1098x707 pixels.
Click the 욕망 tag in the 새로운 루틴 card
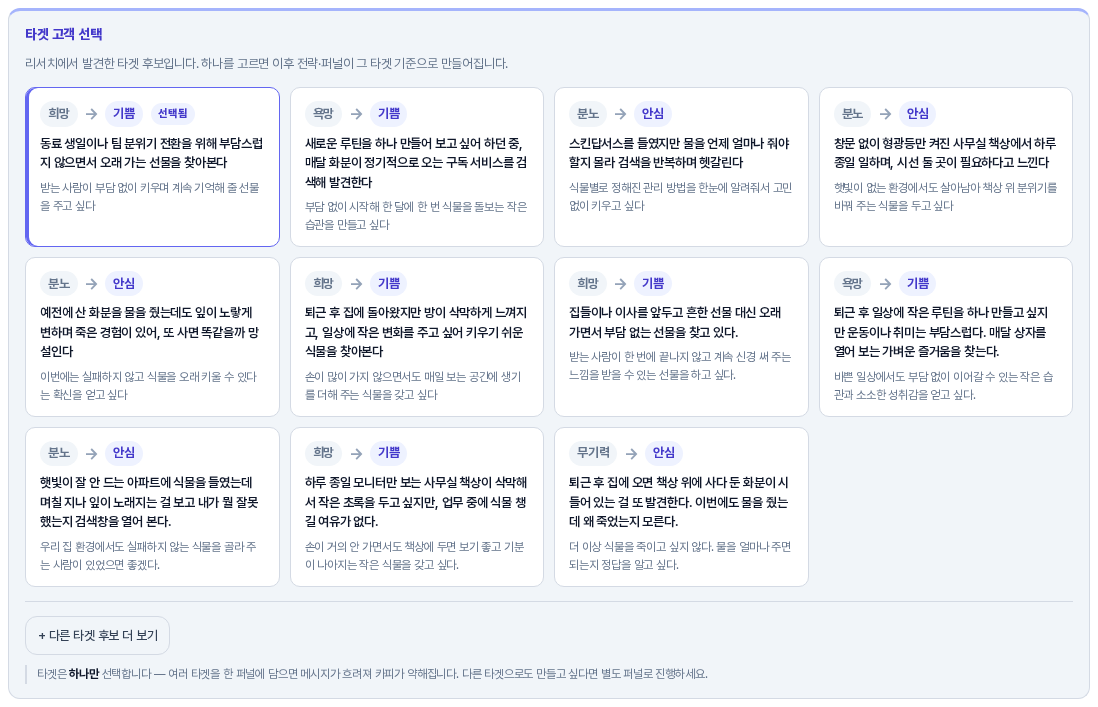pos(323,113)
